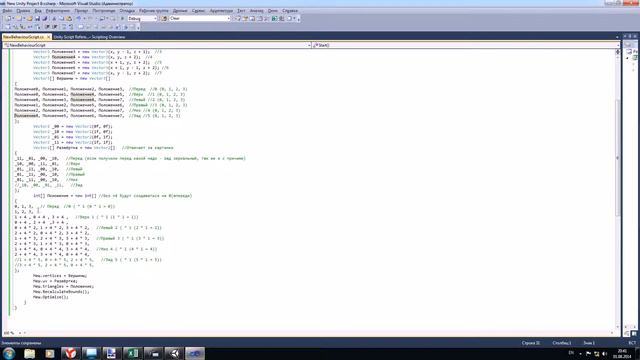Switch to the NewBehaviourScript.cs tab
This screenshot has height=360, width=640.
pyautogui.click(x=24, y=37)
